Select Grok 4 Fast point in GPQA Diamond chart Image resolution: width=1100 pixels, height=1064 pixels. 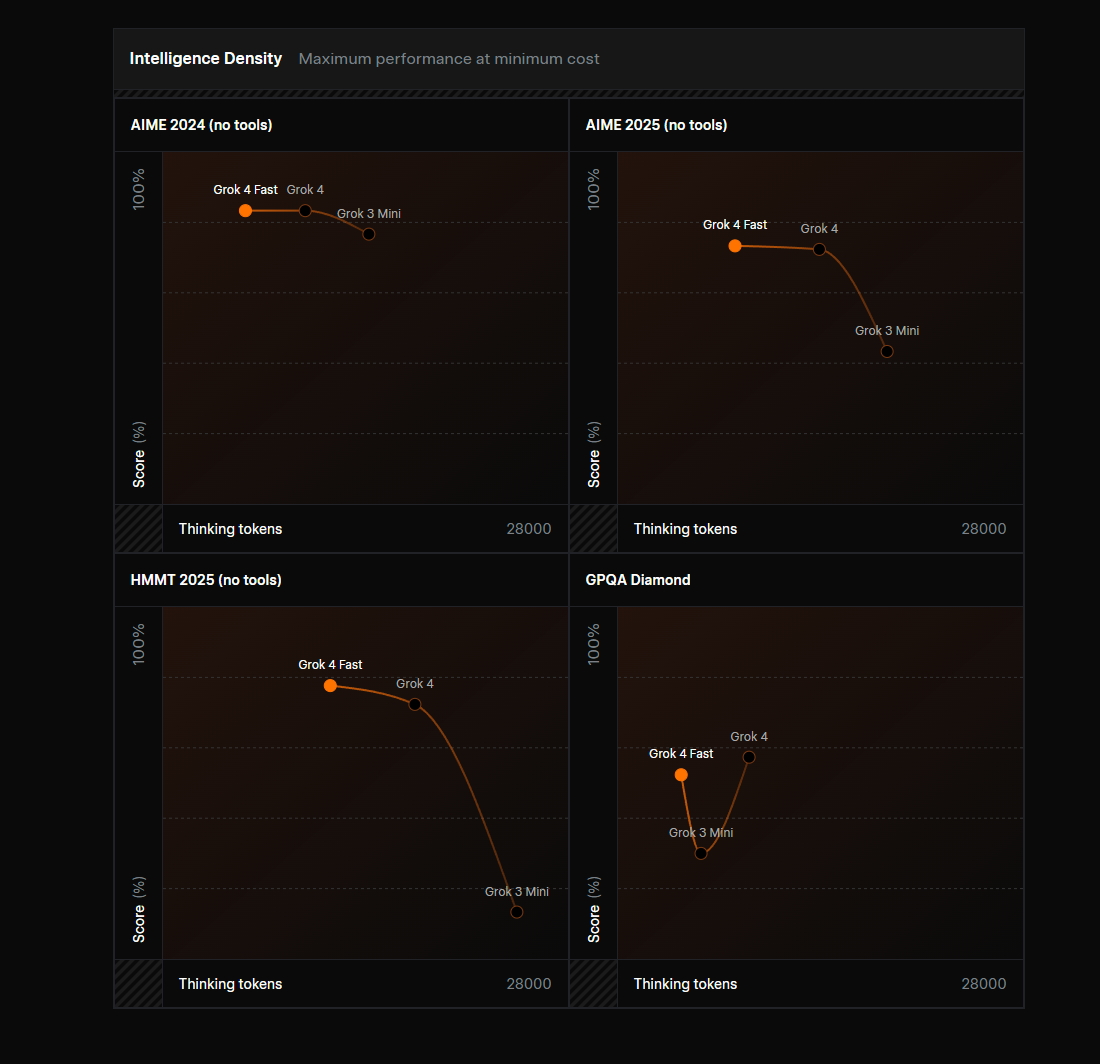pyautogui.click(x=681, y=775)
